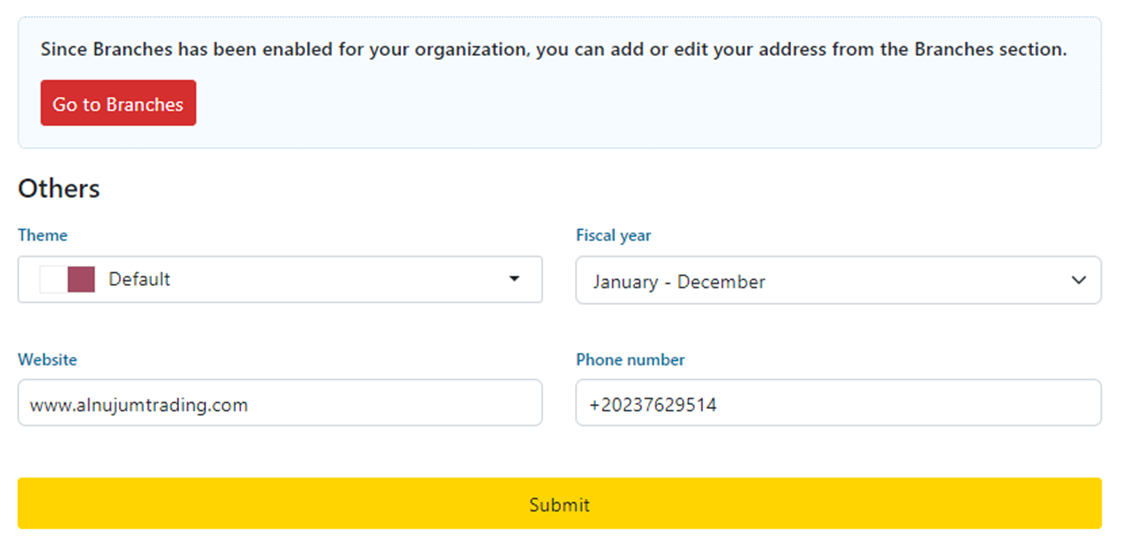Select the Default theme text

point(139,280)
